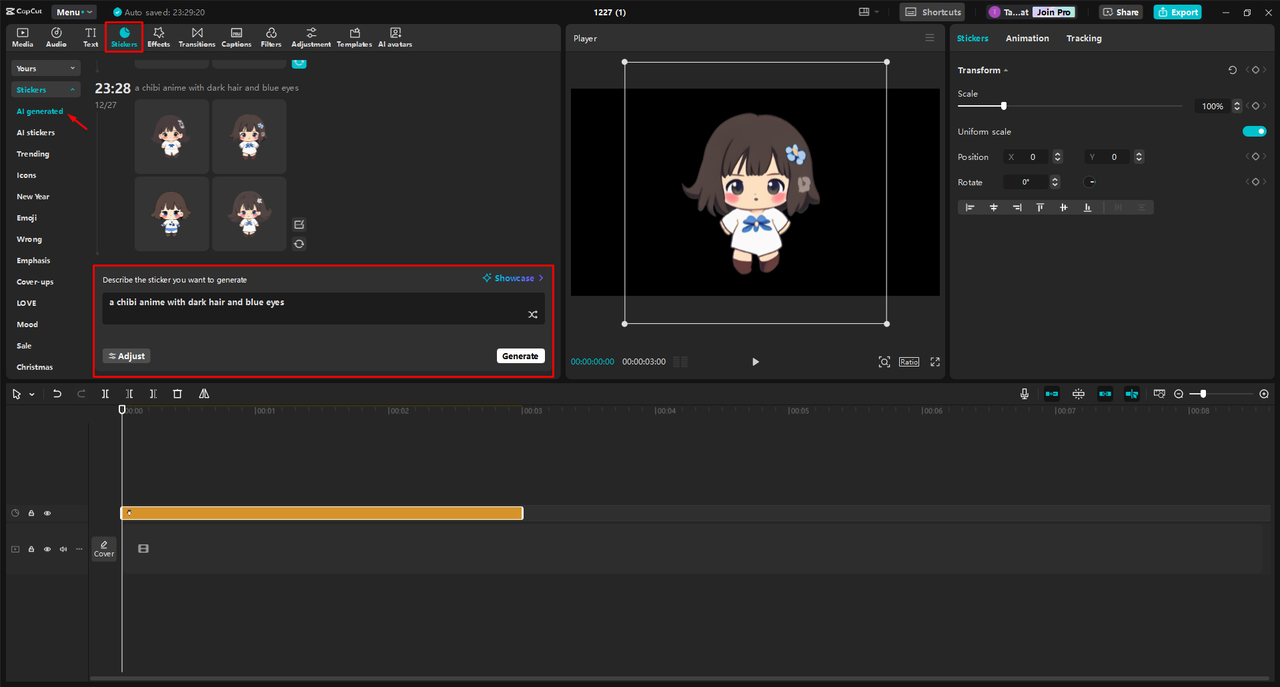Collapse the Transform section
This screenshot has width=1280, height=687.
click(1006, 70)
